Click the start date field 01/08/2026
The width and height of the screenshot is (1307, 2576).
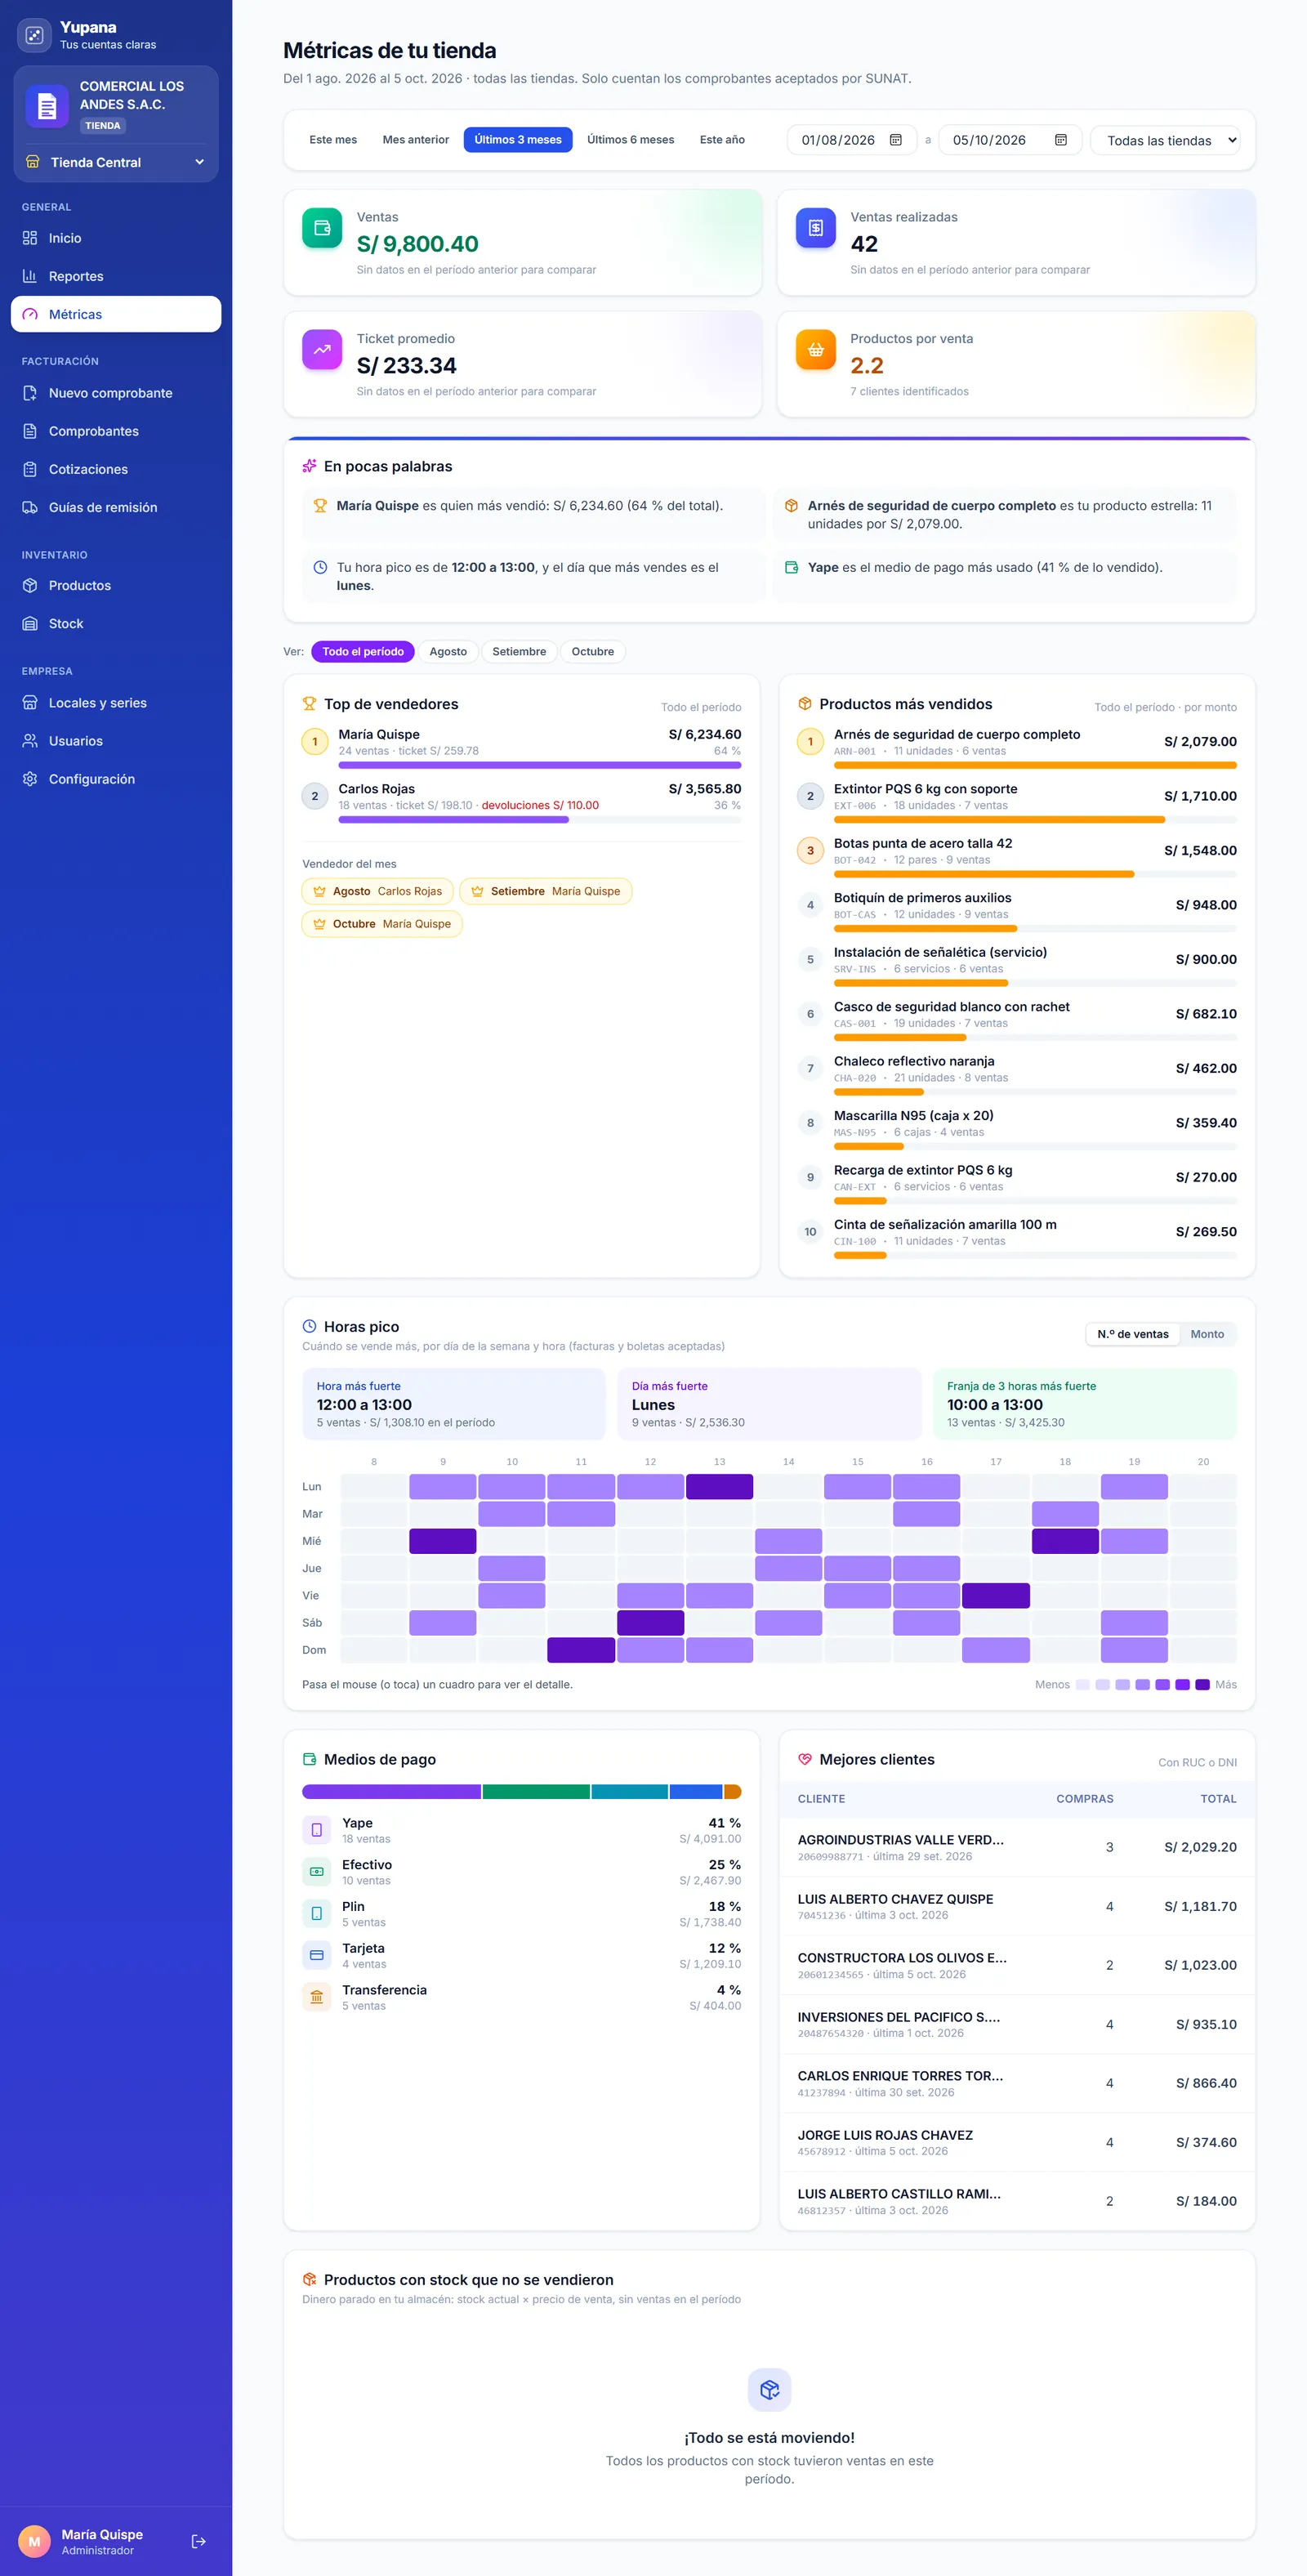tap(852, 140)
